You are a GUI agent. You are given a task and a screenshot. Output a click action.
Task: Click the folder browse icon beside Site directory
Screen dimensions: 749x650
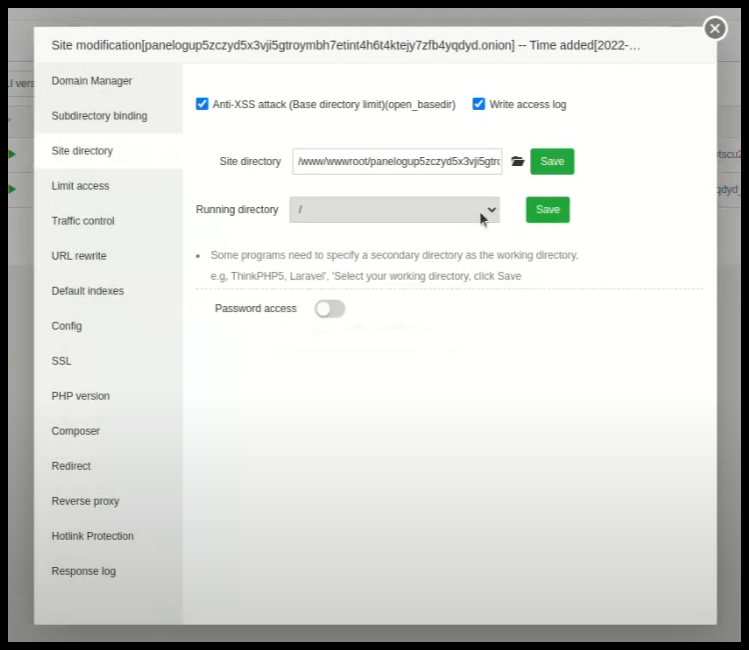click(x=517, y=161)
